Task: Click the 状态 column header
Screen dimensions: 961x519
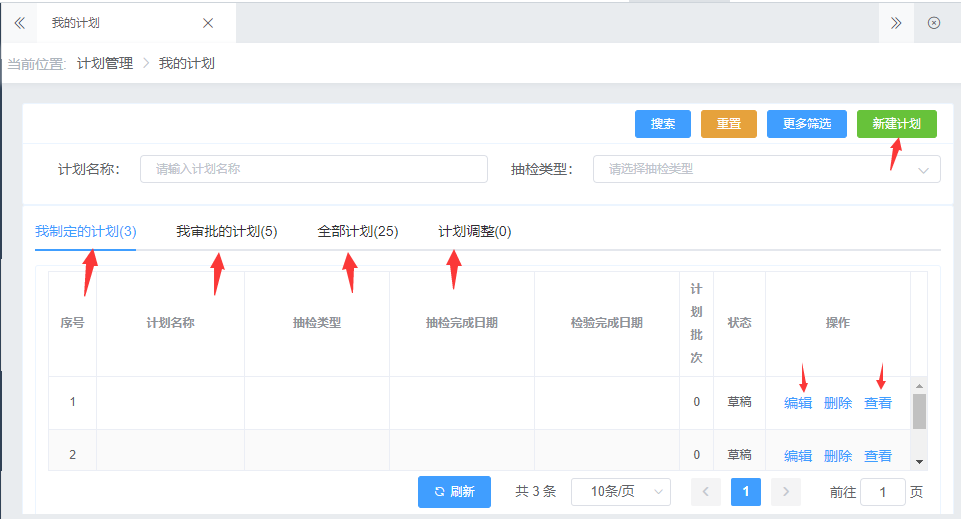Action: 739,323
